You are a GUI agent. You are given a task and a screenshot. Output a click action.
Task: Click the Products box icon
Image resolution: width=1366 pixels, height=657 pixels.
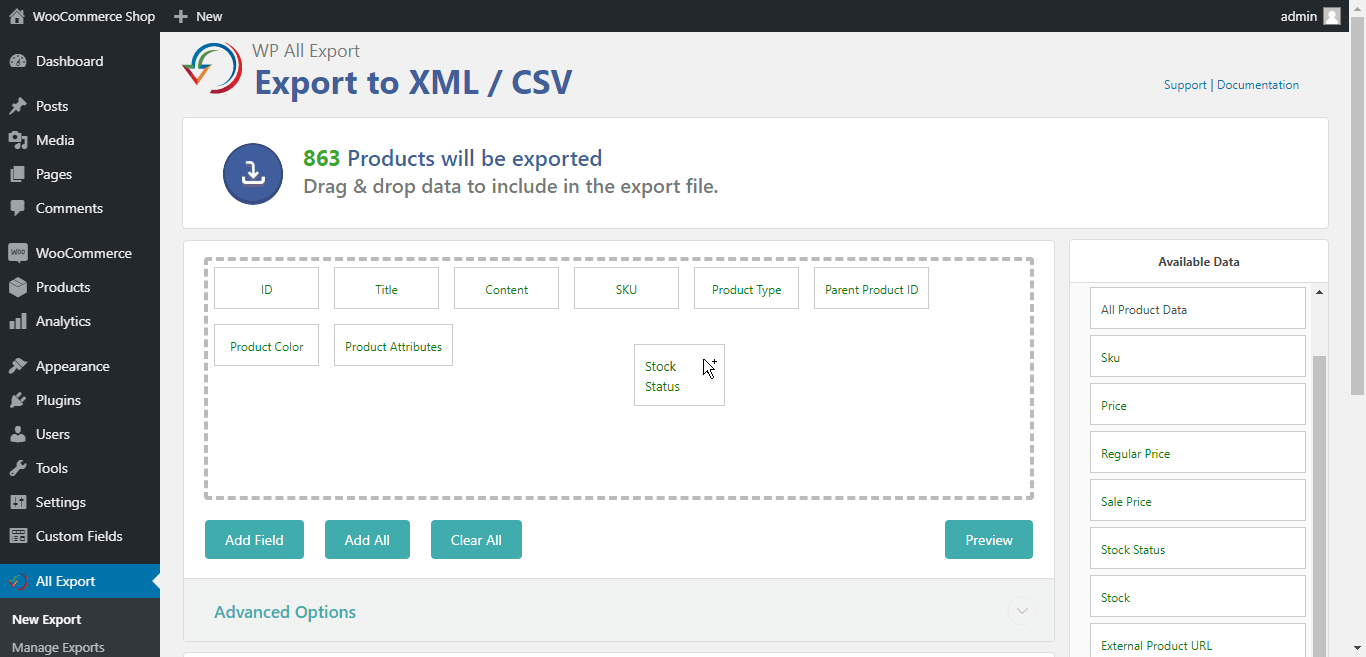coord(17,287)
